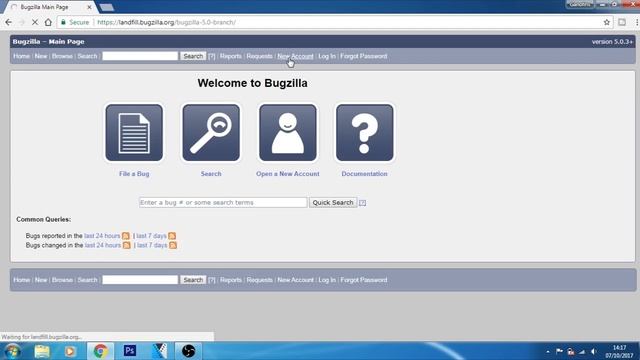
Task: Click Forgot Password in the footer navigation
Action: [364, 280]
